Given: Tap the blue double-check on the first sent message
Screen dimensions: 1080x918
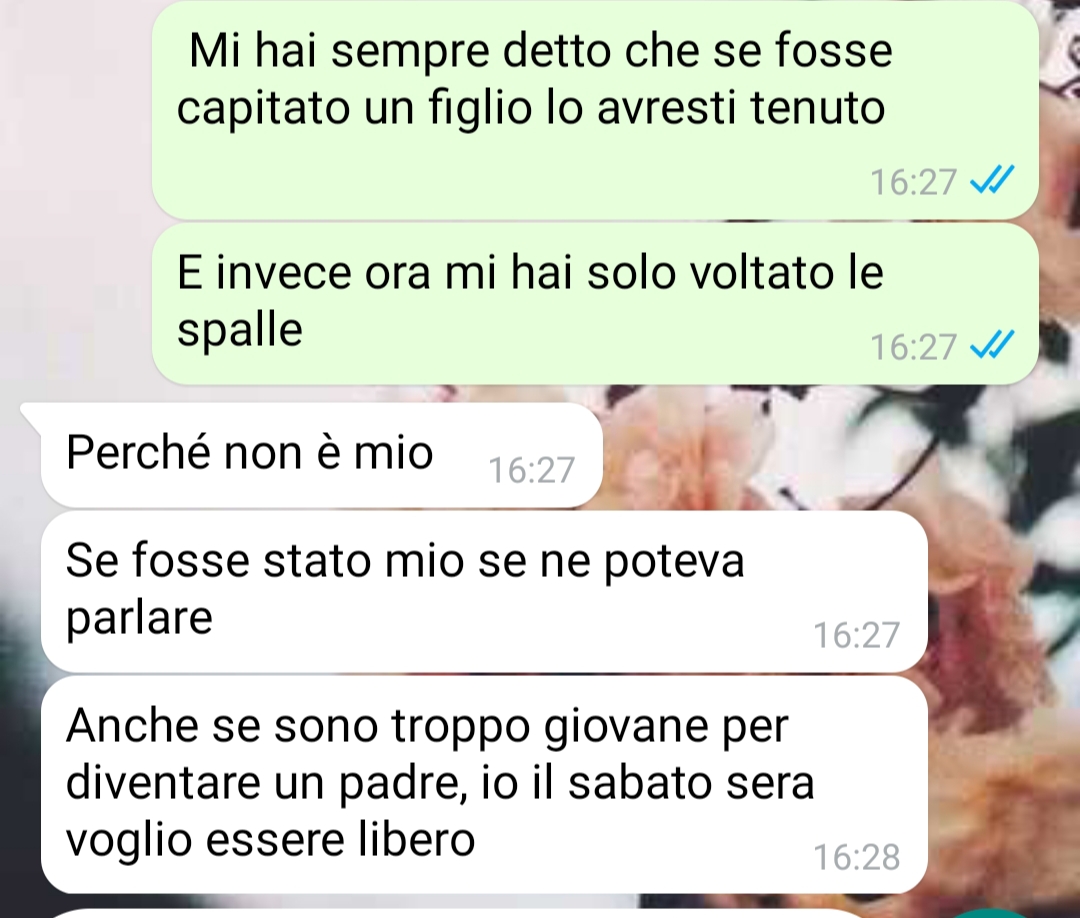Looking at the screenshot, I should pos(991,180).
